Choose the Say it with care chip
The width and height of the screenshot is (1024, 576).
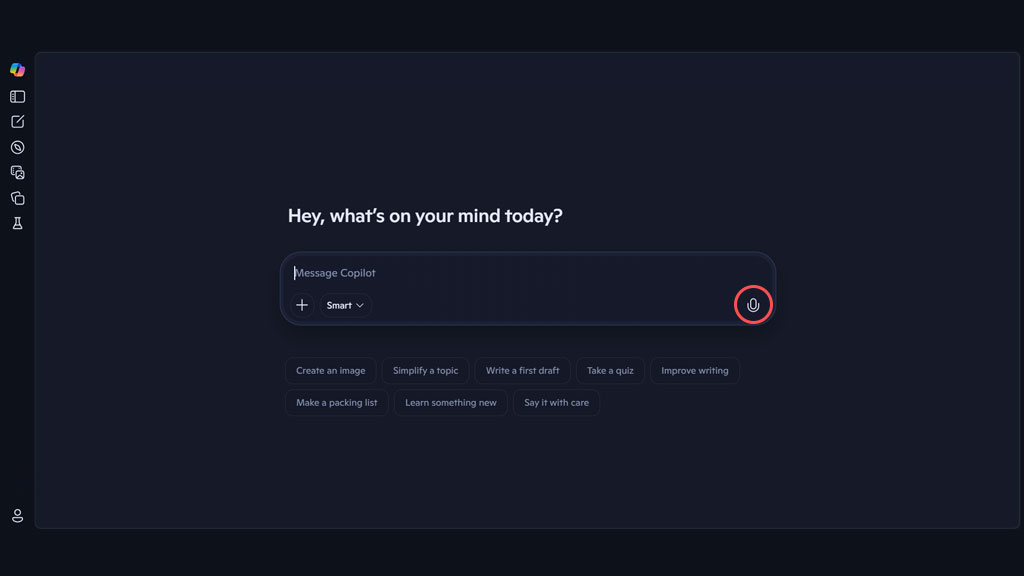[x=556, y=402]
